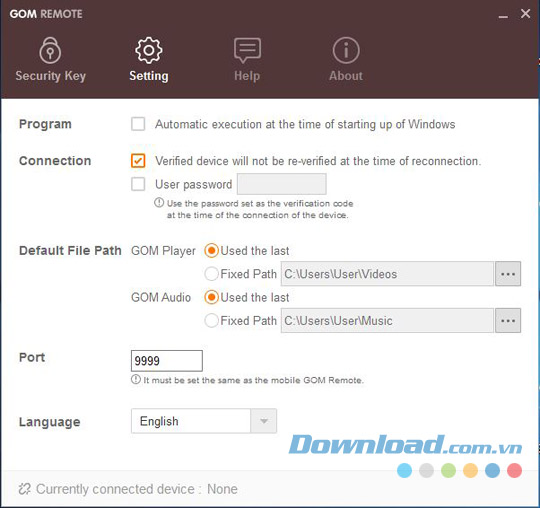Switch to the Setting tab label
Viewport: 540px width, 508px height.
click(x=149, y=76)
